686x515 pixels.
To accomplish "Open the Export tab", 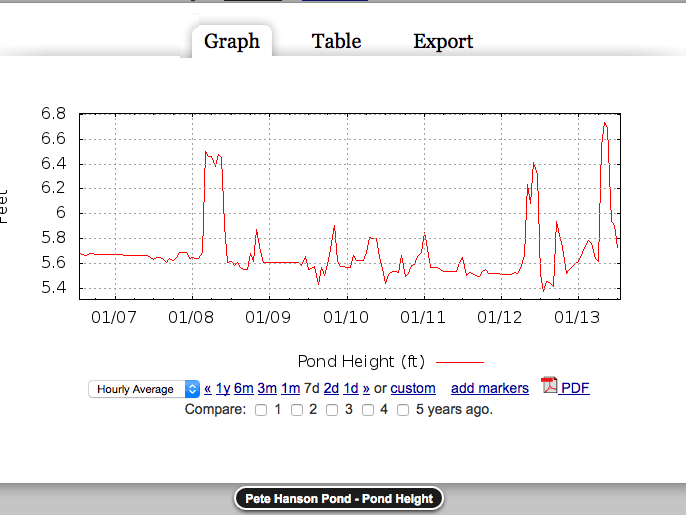I will [443, 42].
